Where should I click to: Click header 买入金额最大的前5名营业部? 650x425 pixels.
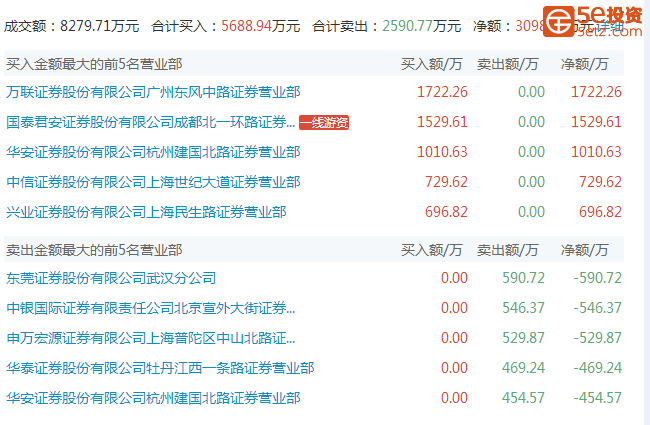[x=94, y=64]
